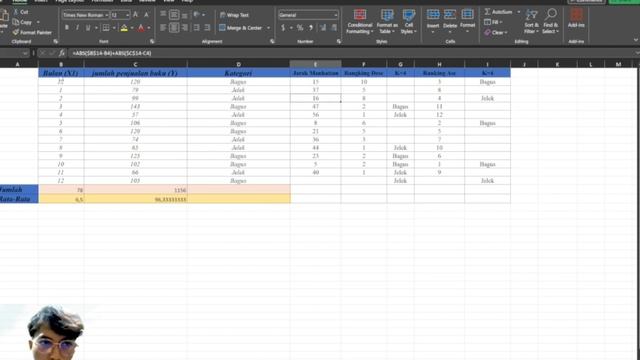The height and width of the screenshot is (360, 640).
Task: Open the AutoSum dropdown arrow
Action: coord(518,12)
